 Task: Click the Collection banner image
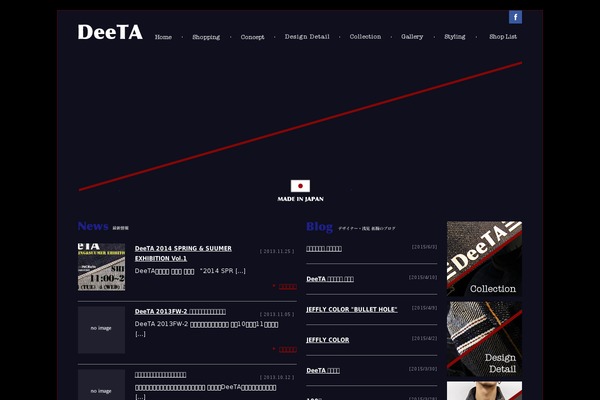click(484, 259)
